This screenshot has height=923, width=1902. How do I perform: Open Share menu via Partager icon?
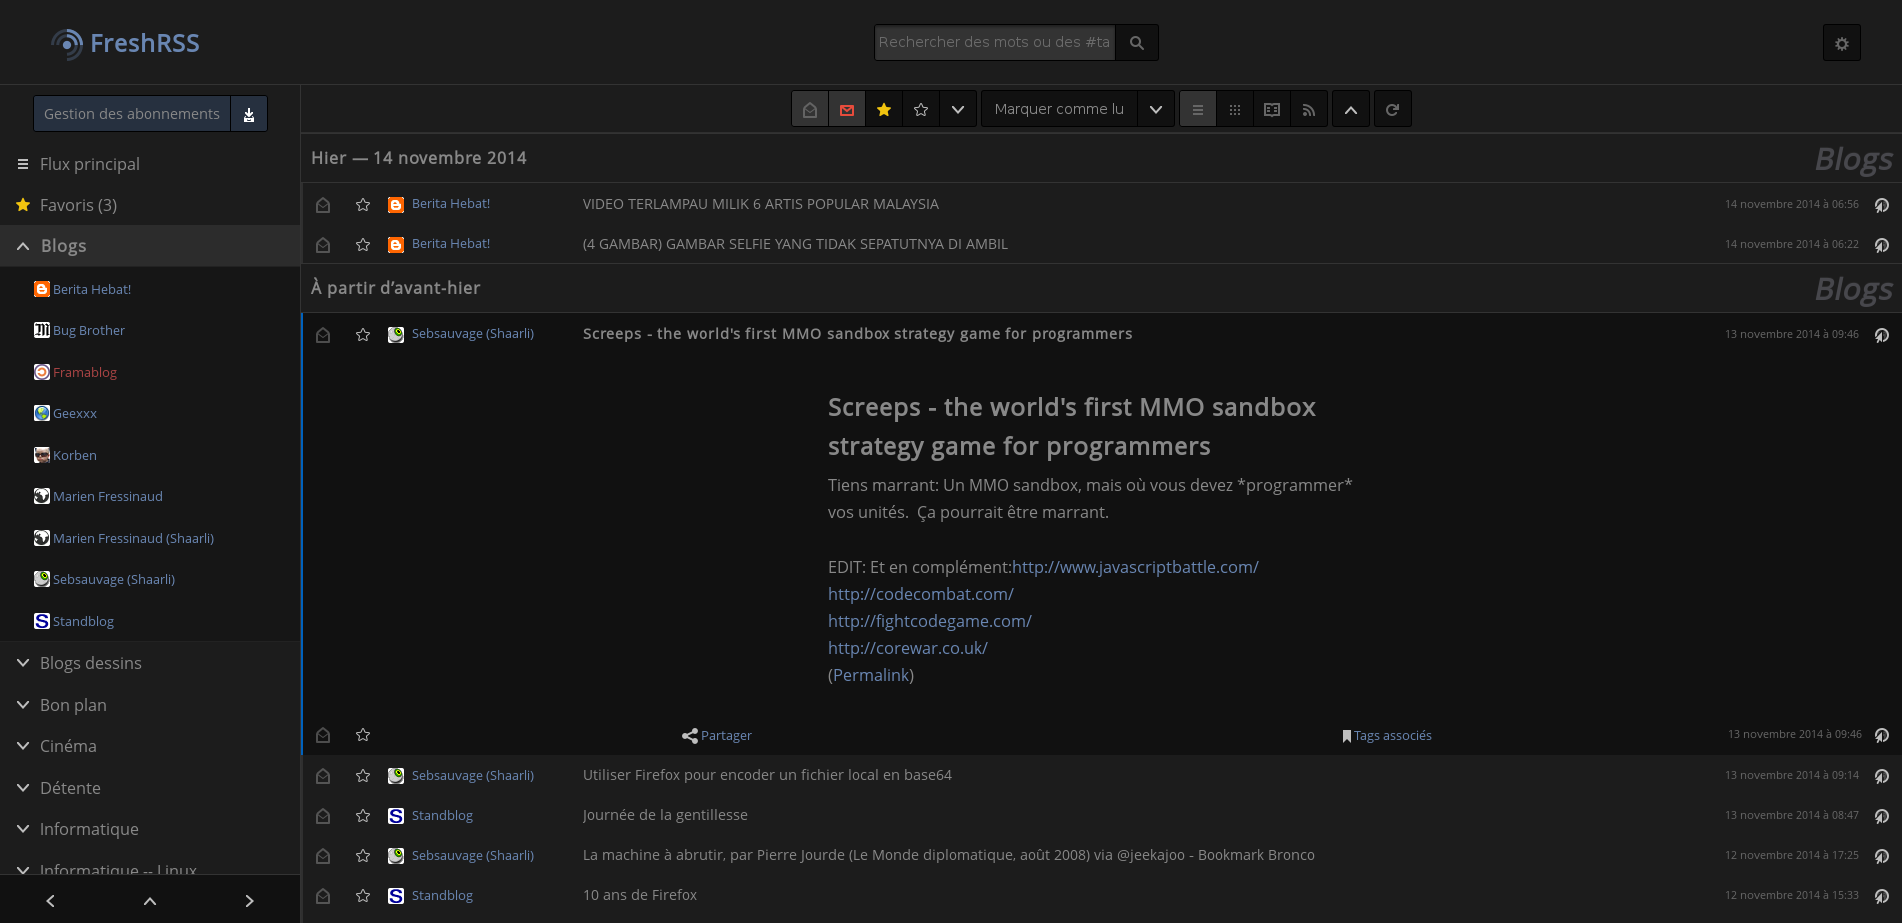click(690, 736)
